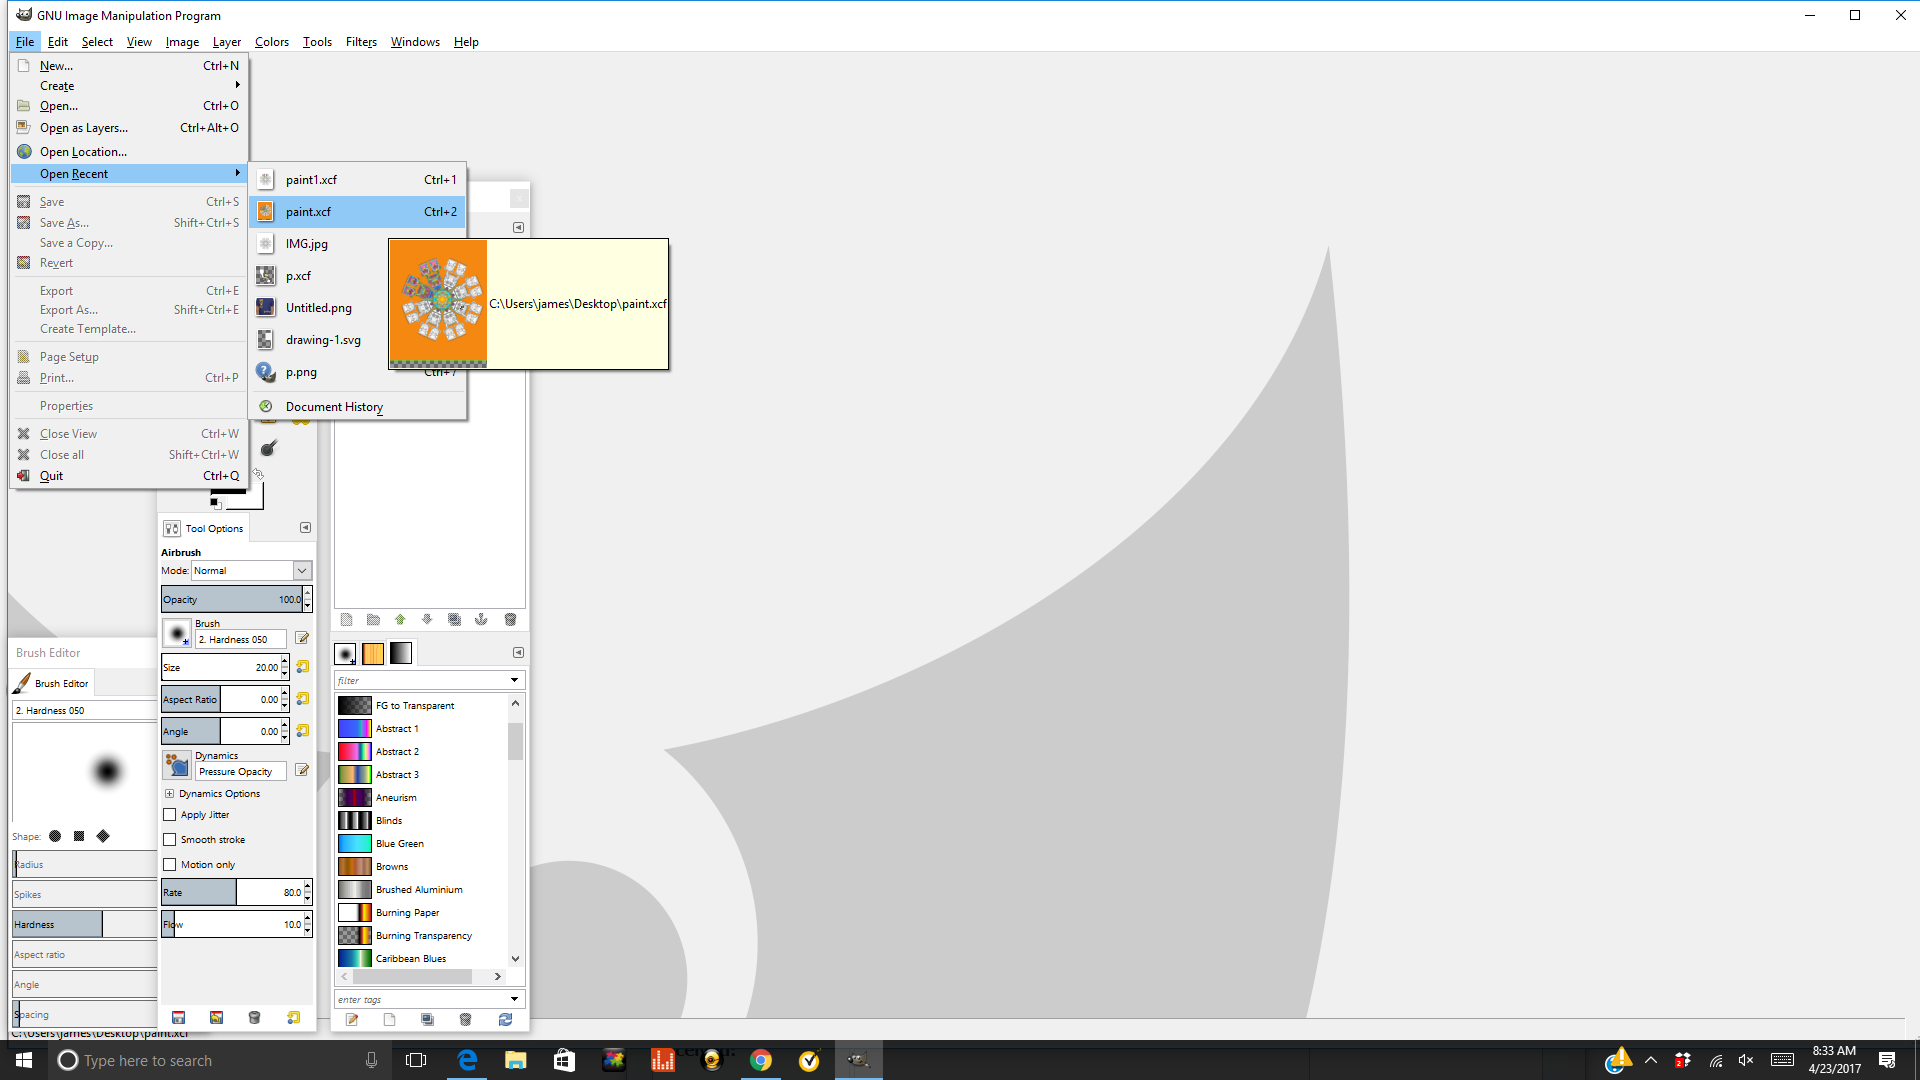The height and width of the screenshot is (1080, 1920).
Task: Raise layer with green up arrow
Action: click(400, 620)
